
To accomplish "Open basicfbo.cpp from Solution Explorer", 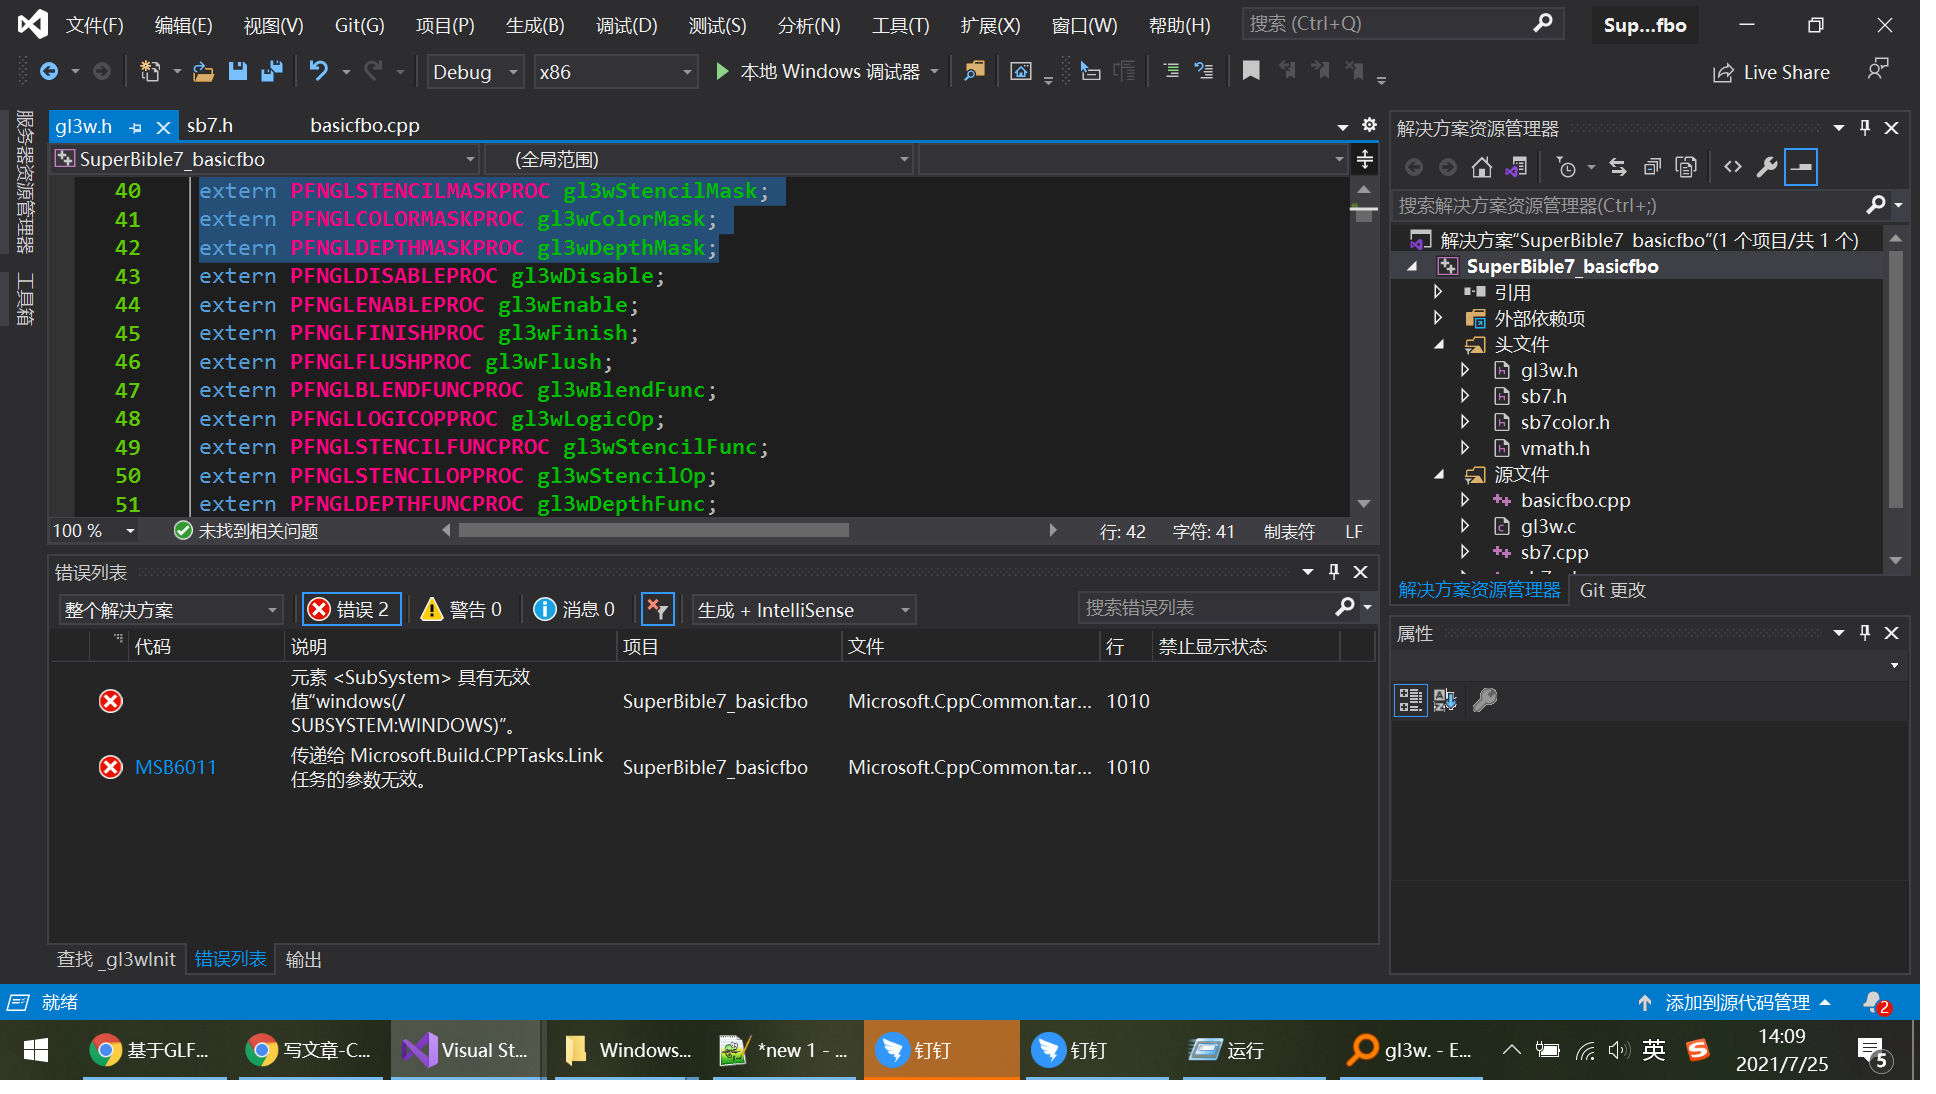I will (1574, 500).
